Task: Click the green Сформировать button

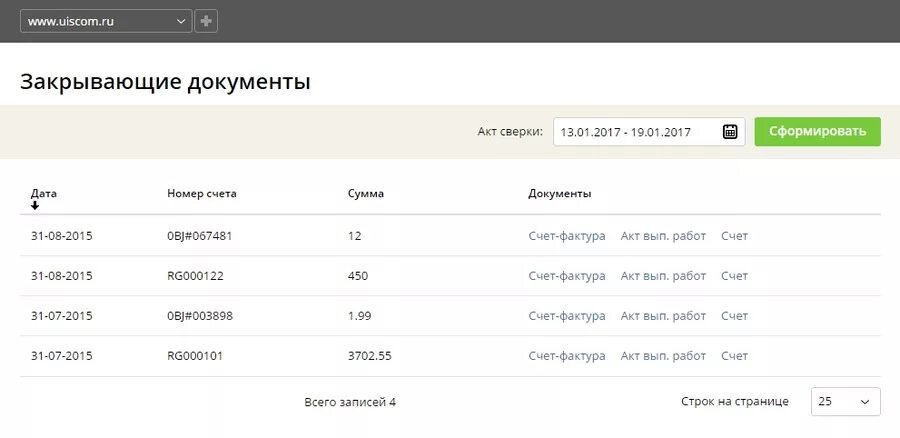Action: point(817,131)
